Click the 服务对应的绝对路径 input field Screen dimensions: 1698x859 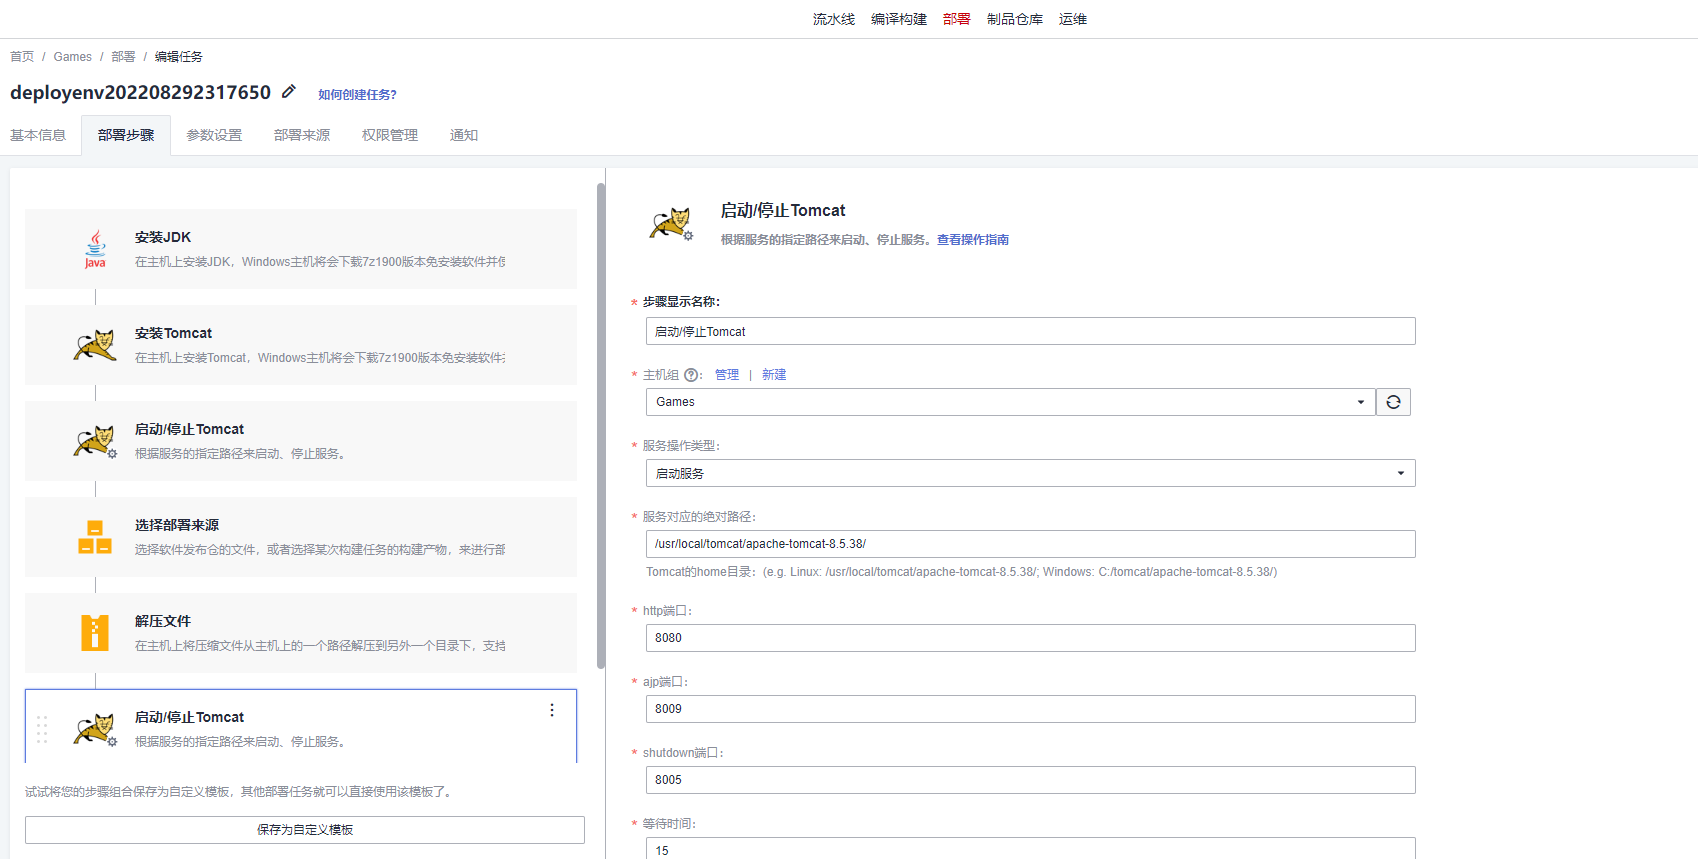coord(1031,544)
